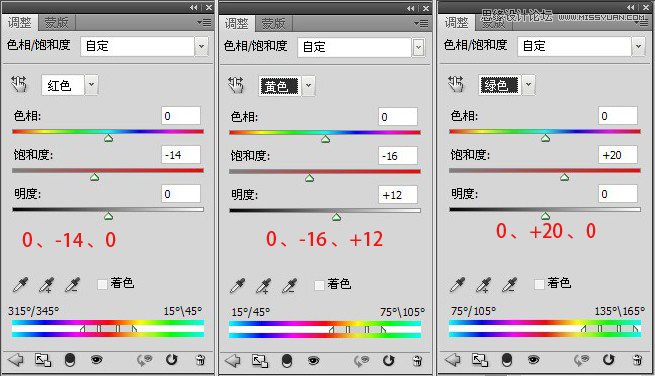Click the hue slider handle in Red panel

point(109,138)
